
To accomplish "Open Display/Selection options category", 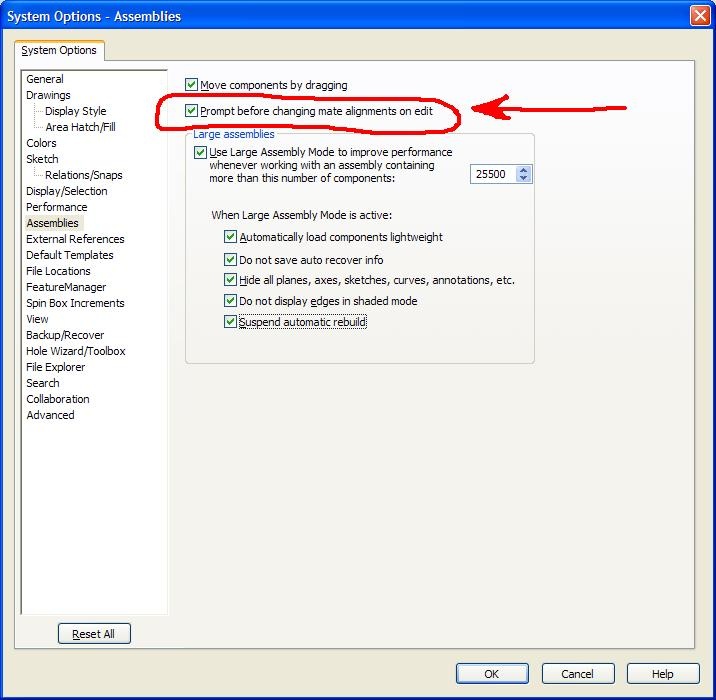I will 67,191.
